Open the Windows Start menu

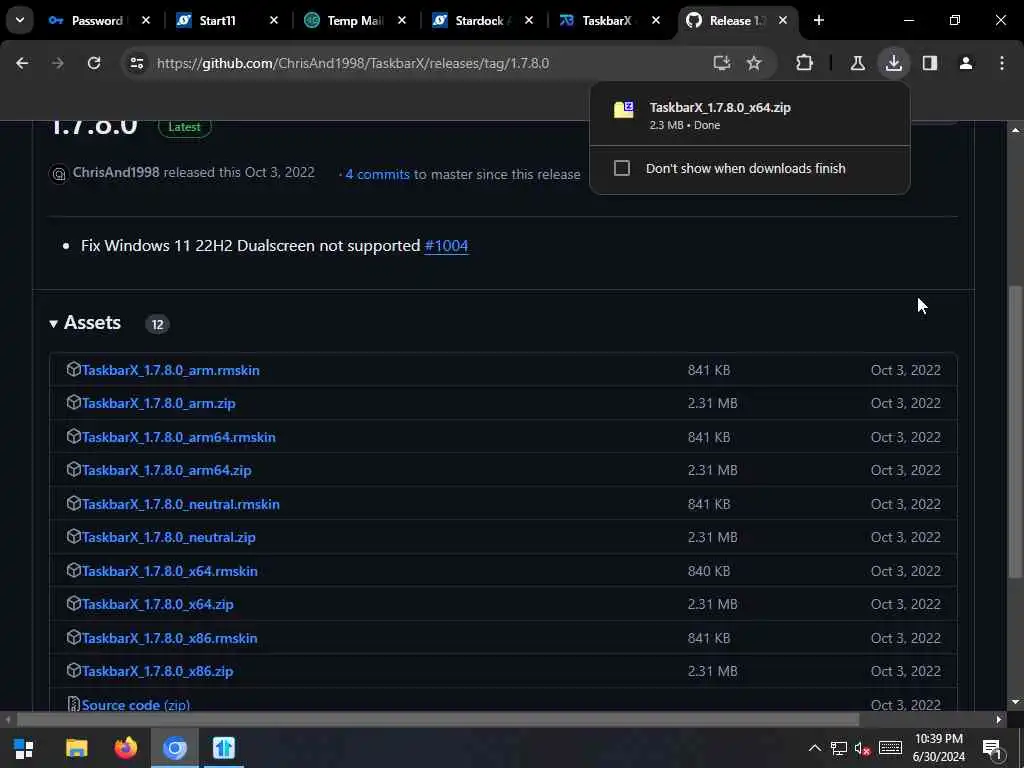point(24,748)
